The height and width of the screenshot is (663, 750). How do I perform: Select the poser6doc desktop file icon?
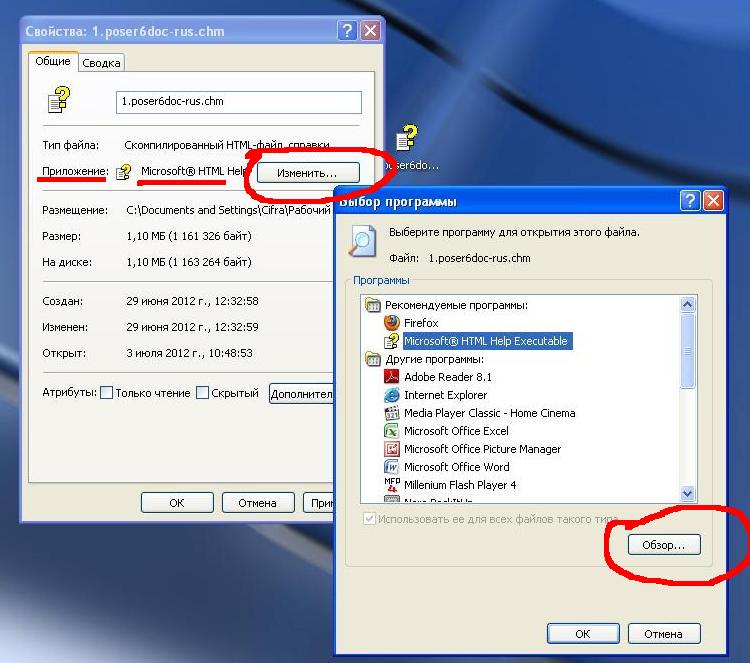click(x=407, y=137)
